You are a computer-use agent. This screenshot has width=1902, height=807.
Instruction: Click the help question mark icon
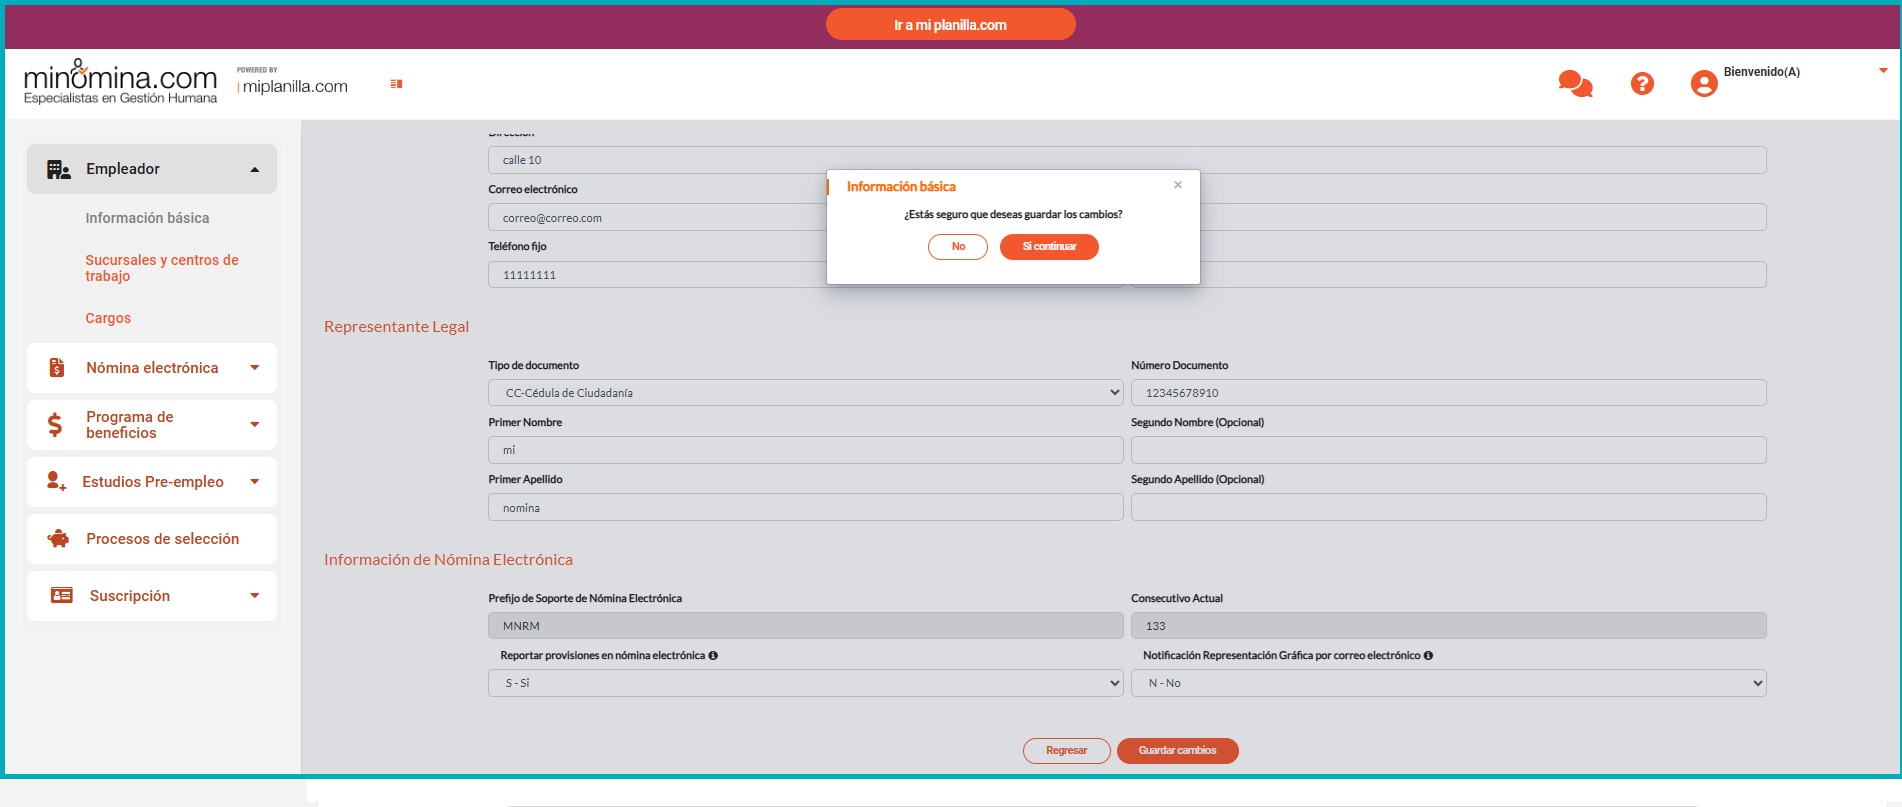(x=1642, y=84)
